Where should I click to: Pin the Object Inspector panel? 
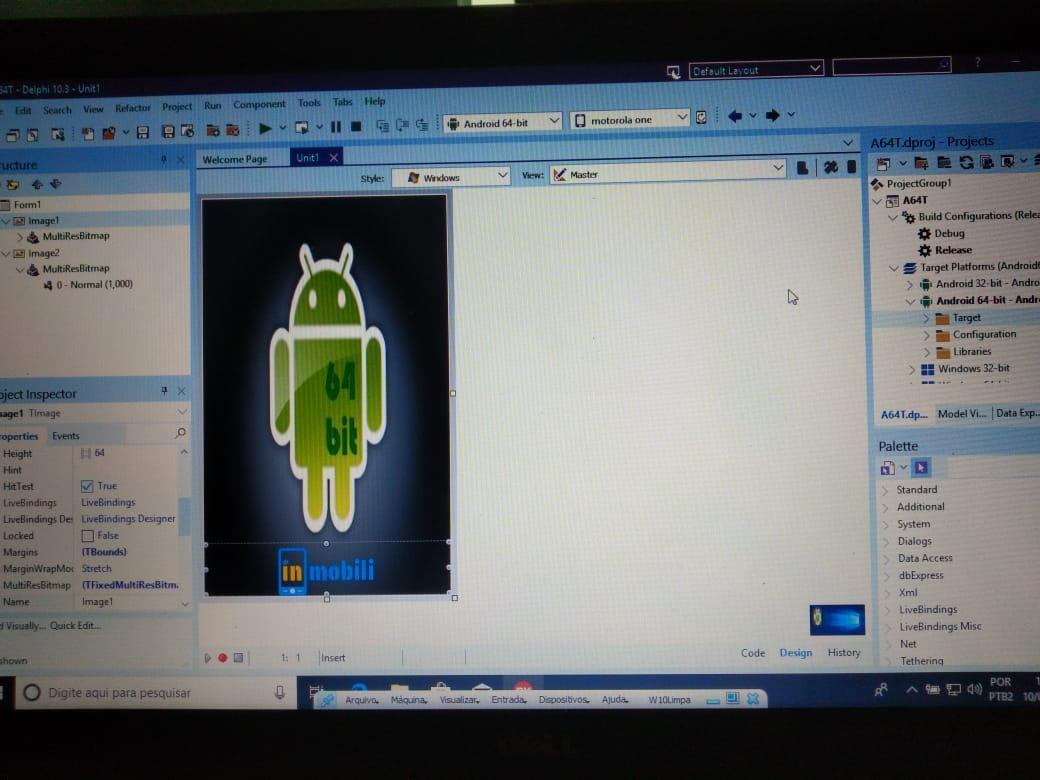pos(164,391)
